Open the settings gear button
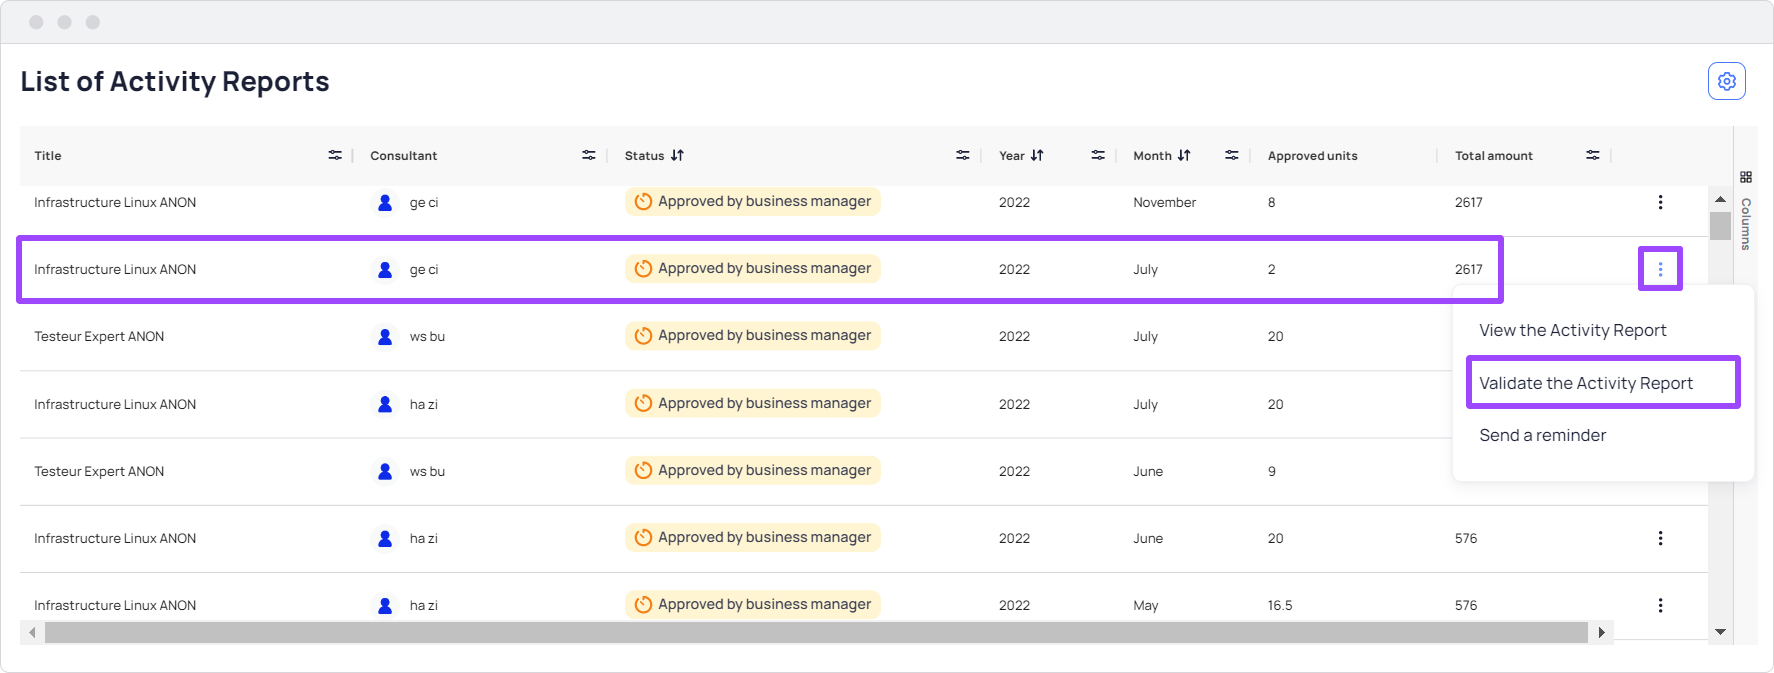This screenshot has width=1774, height=673. click(x=1726, y=81)
